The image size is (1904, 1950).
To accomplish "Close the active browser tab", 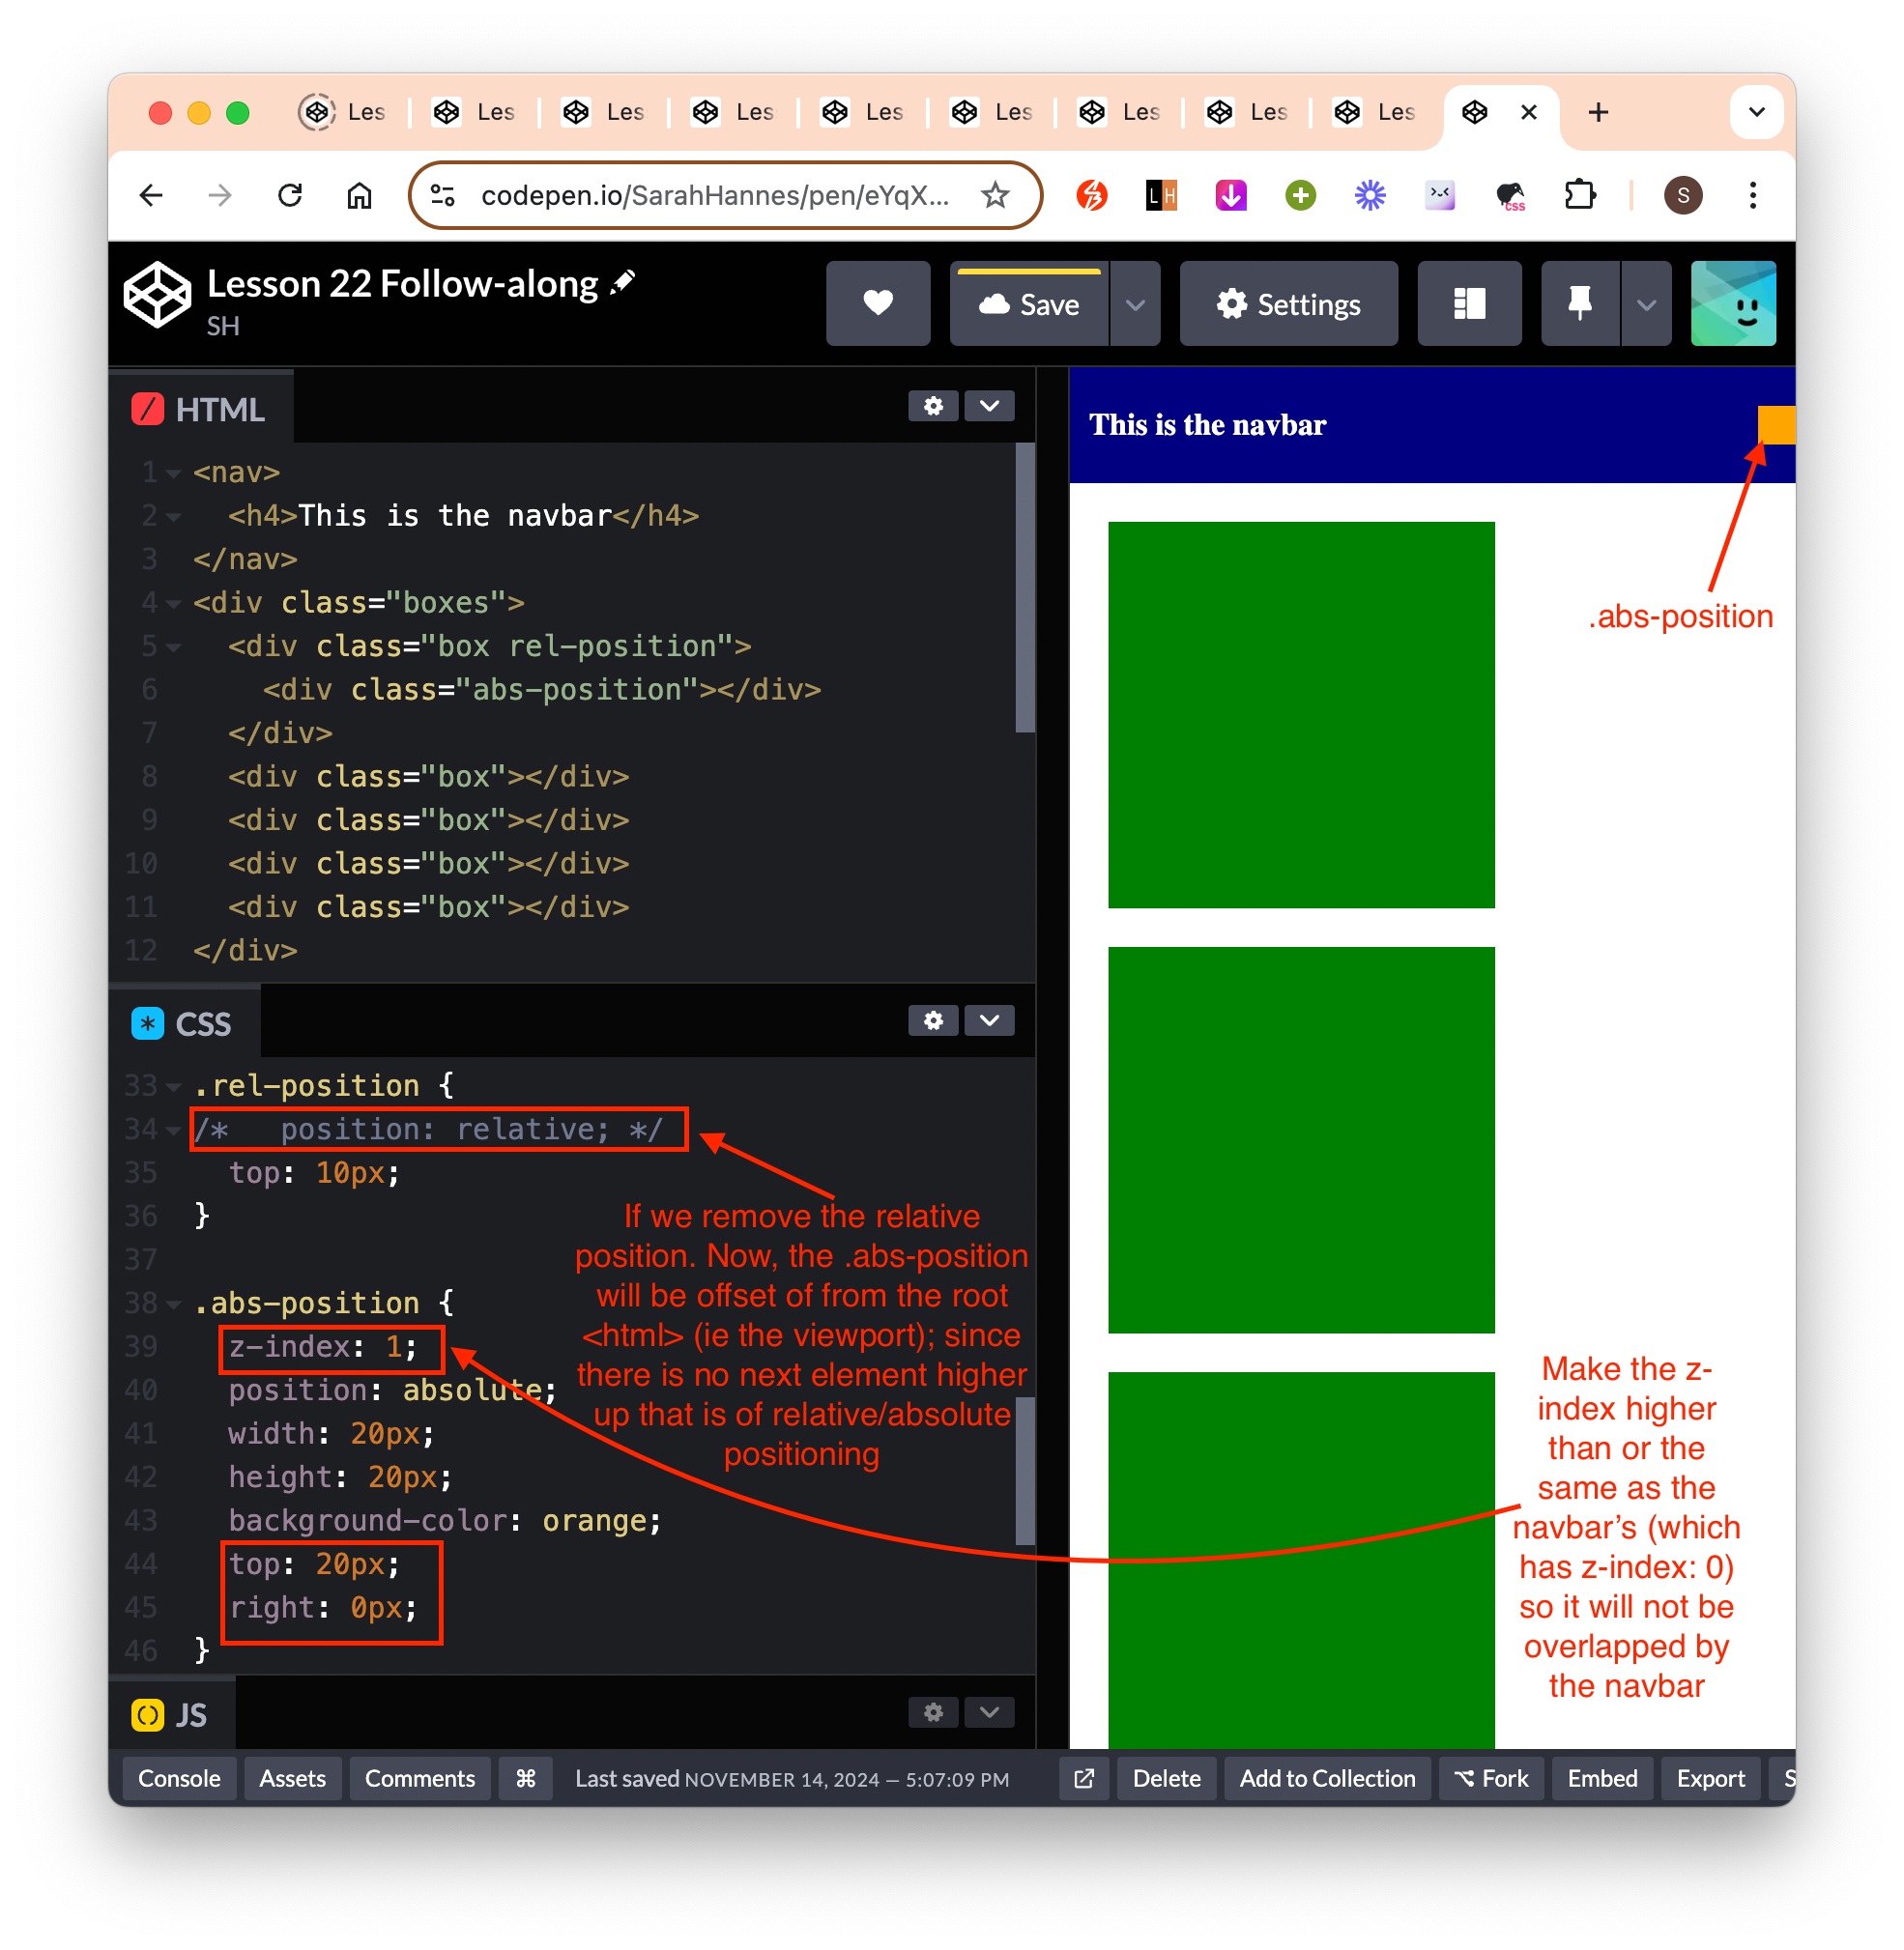I will [1528, 112].
